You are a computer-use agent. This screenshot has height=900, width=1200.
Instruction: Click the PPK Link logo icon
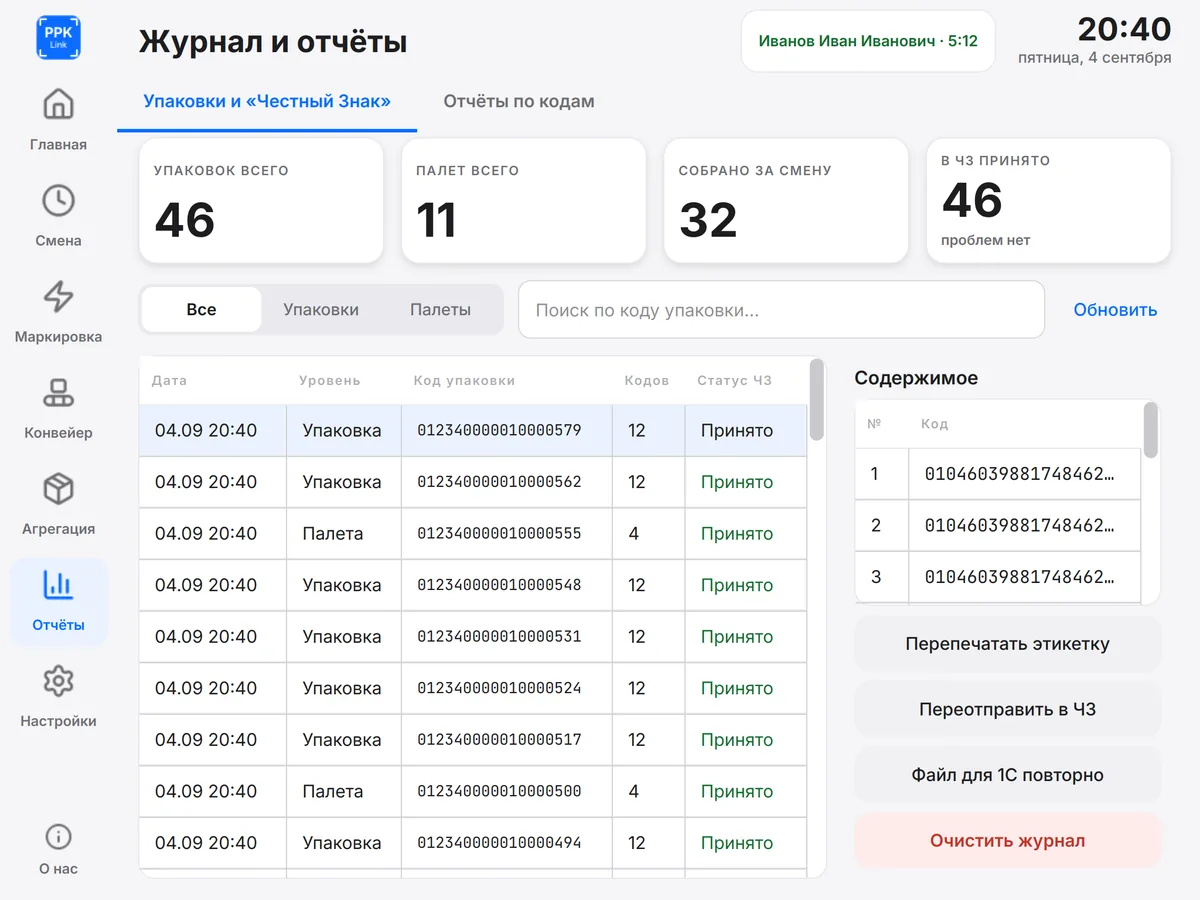click(58, 38)
